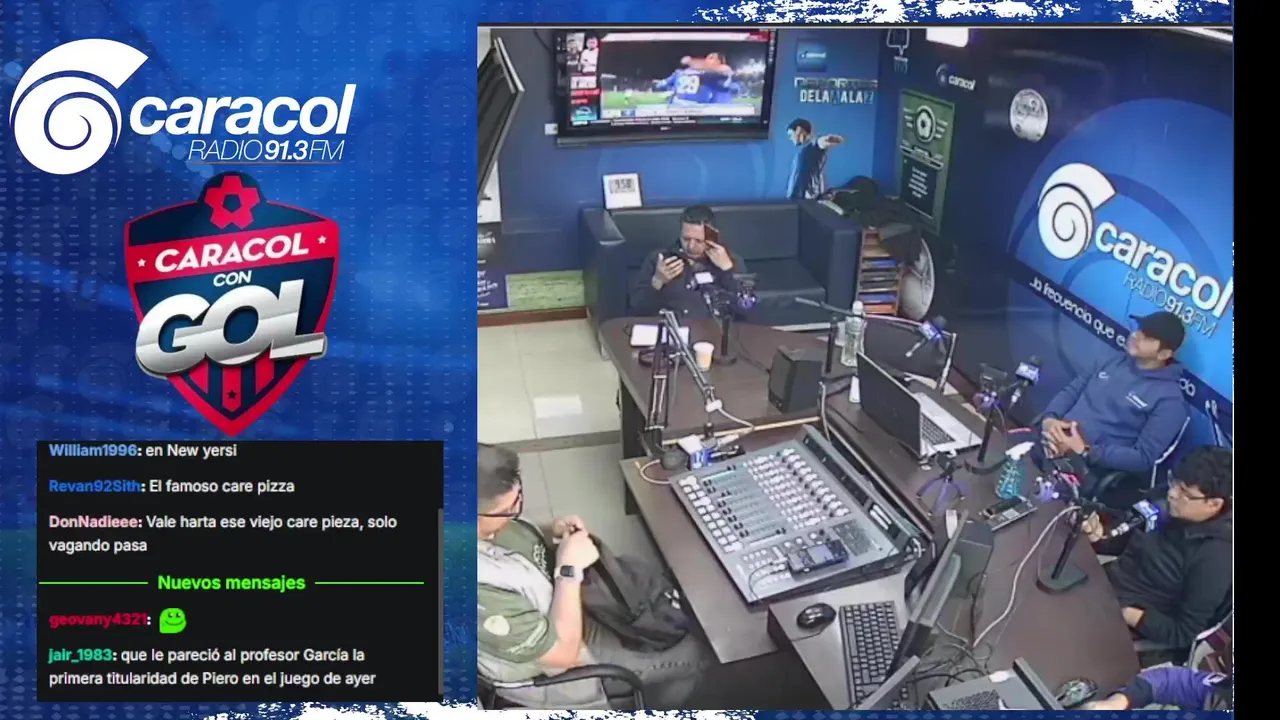Image resolution: width=1280 pixels, height=720 pixels.
Task: Click the studio webcam video feed
Action: coord(855,367)
